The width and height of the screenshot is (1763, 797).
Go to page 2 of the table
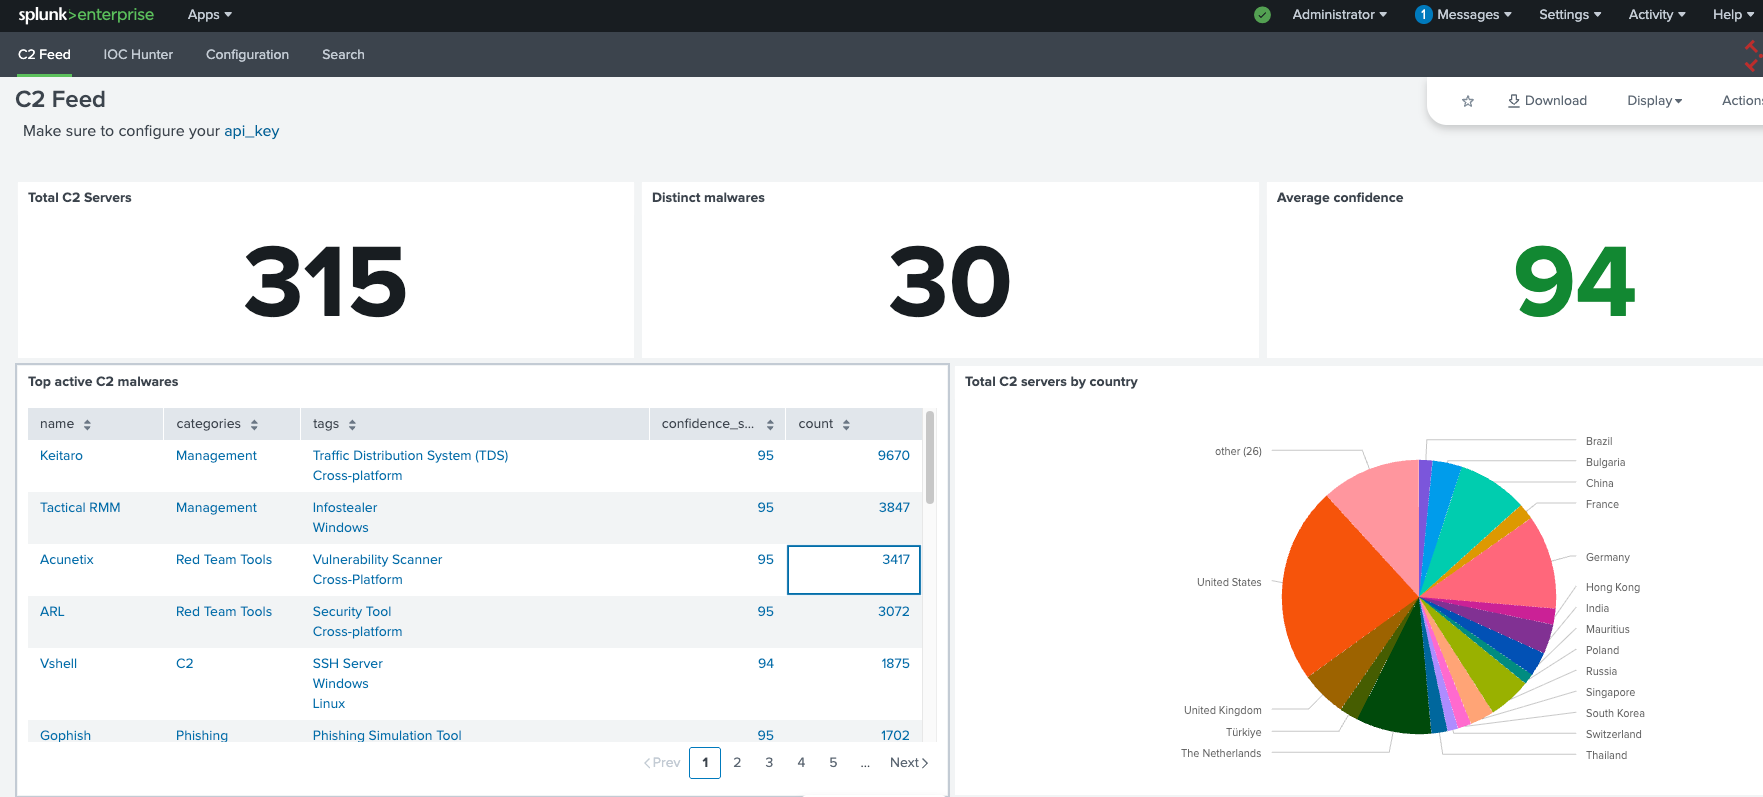tap(737, 762)
